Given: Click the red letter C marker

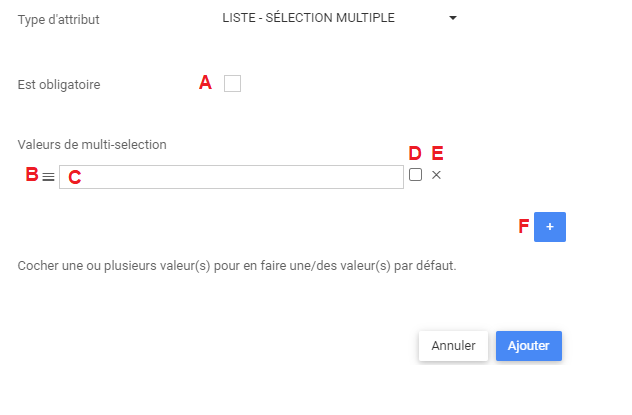Looking at the screenshot, I should coord(74,178).
